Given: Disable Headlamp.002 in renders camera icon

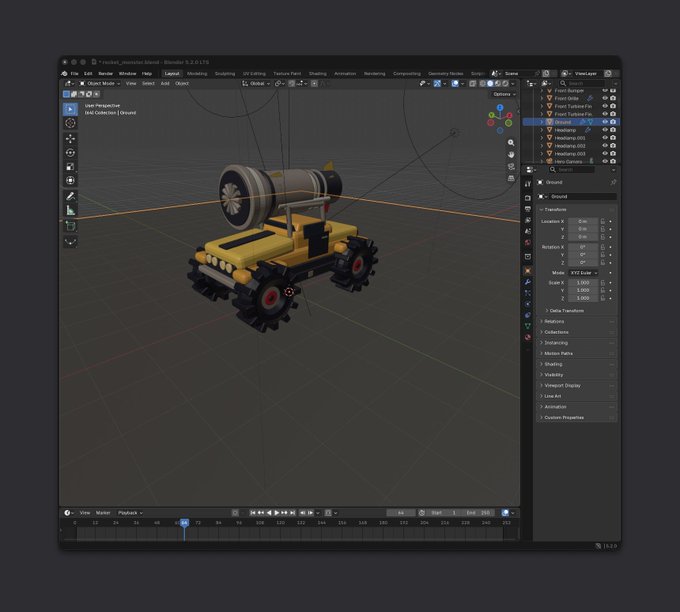Looking at the screenshot, I should point(613,146).
